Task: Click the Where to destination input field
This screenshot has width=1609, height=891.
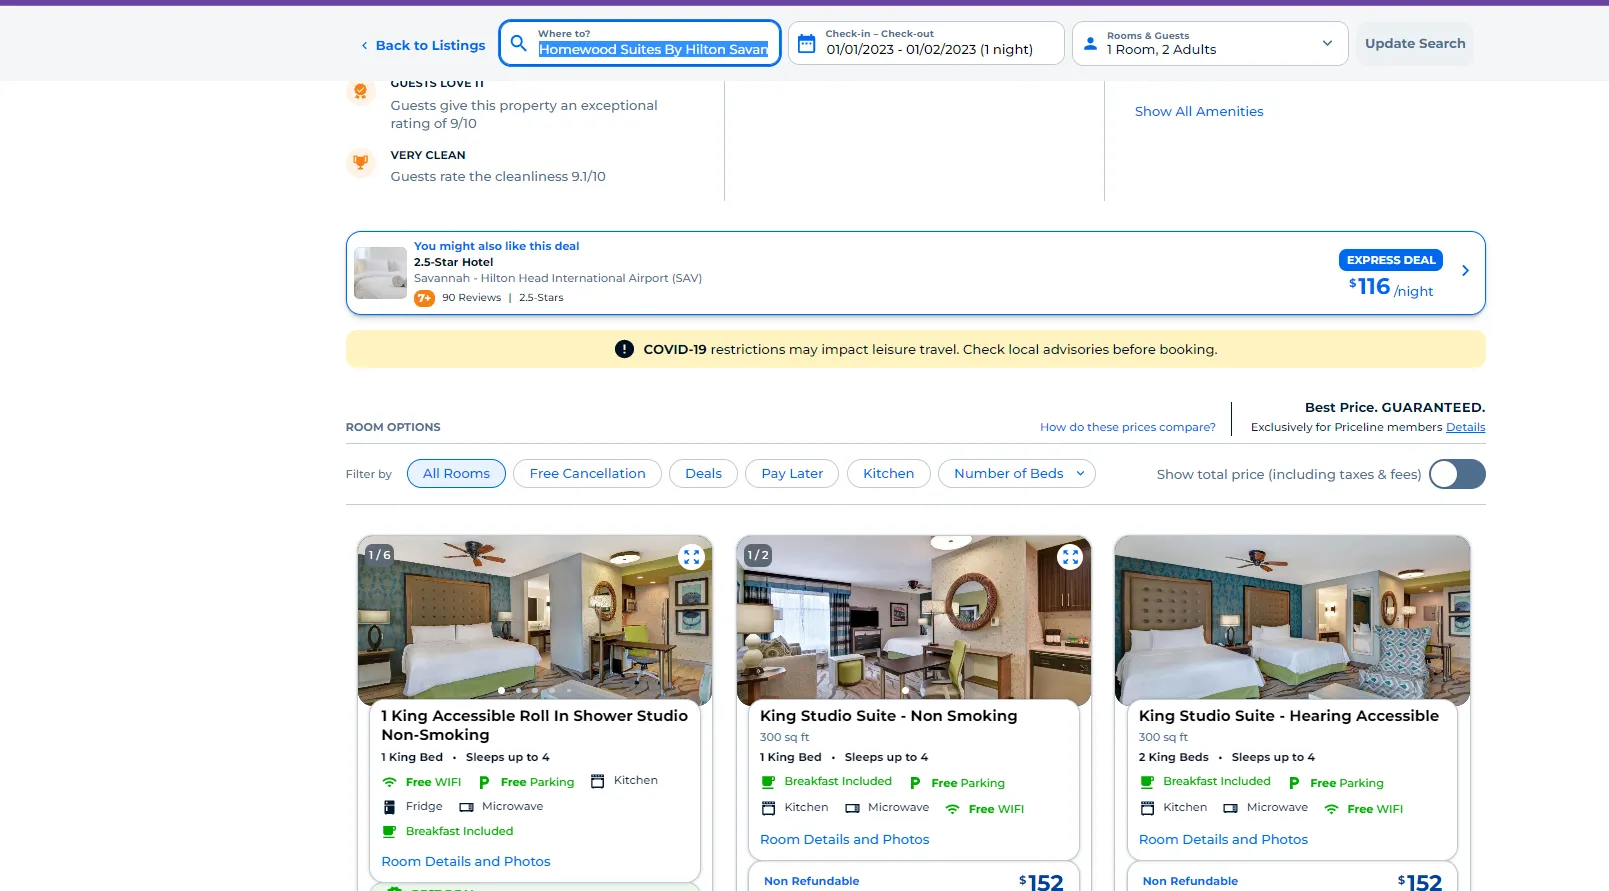Action: 653,49
